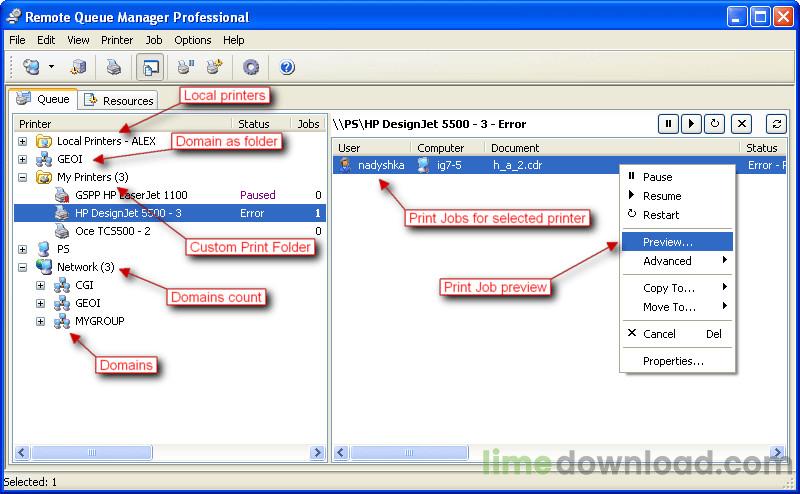Choose Pause in the context menu
The image size is (800, 494).
678,177
